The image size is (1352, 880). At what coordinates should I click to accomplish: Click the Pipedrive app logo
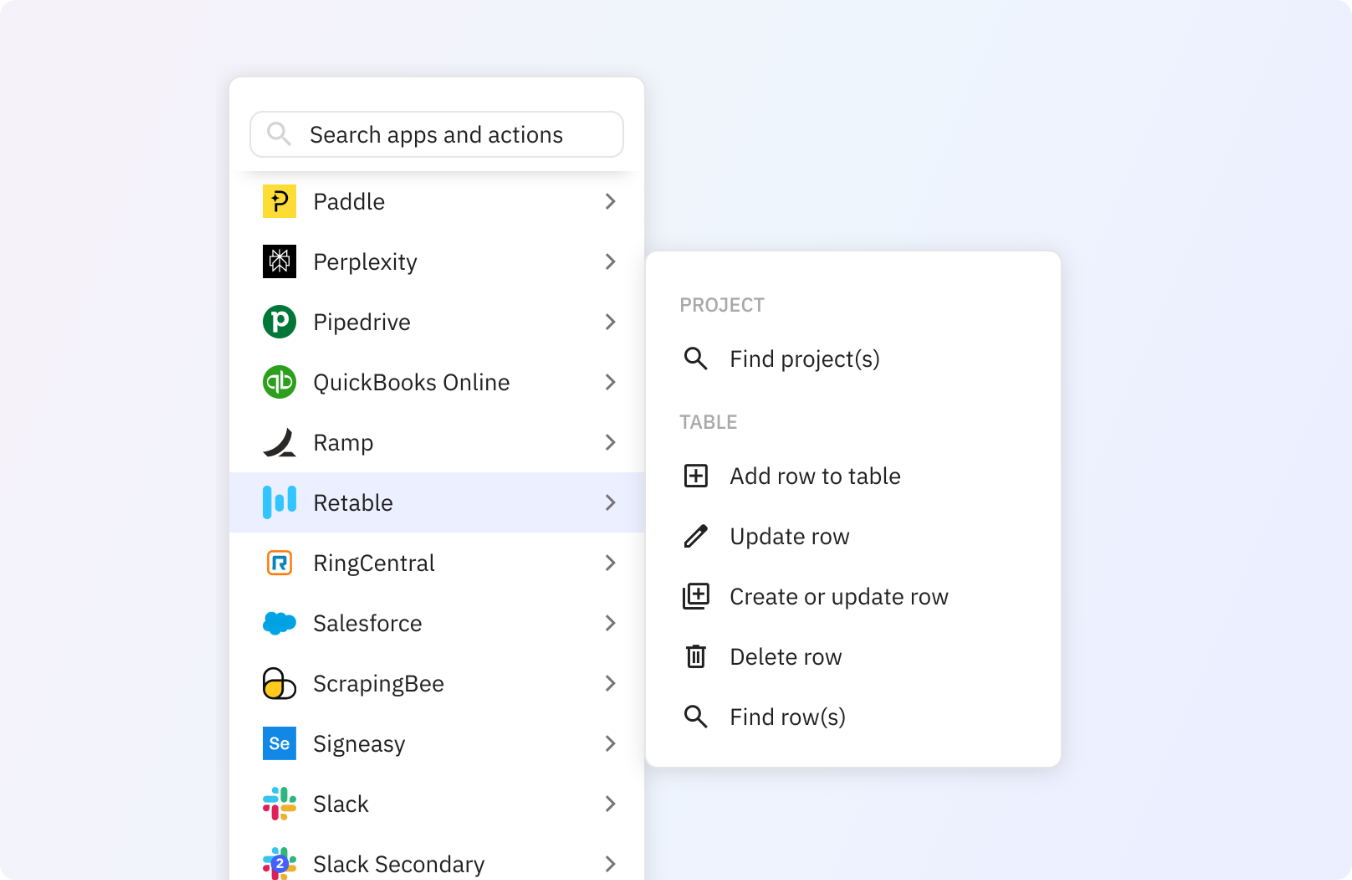coord(279,322)
